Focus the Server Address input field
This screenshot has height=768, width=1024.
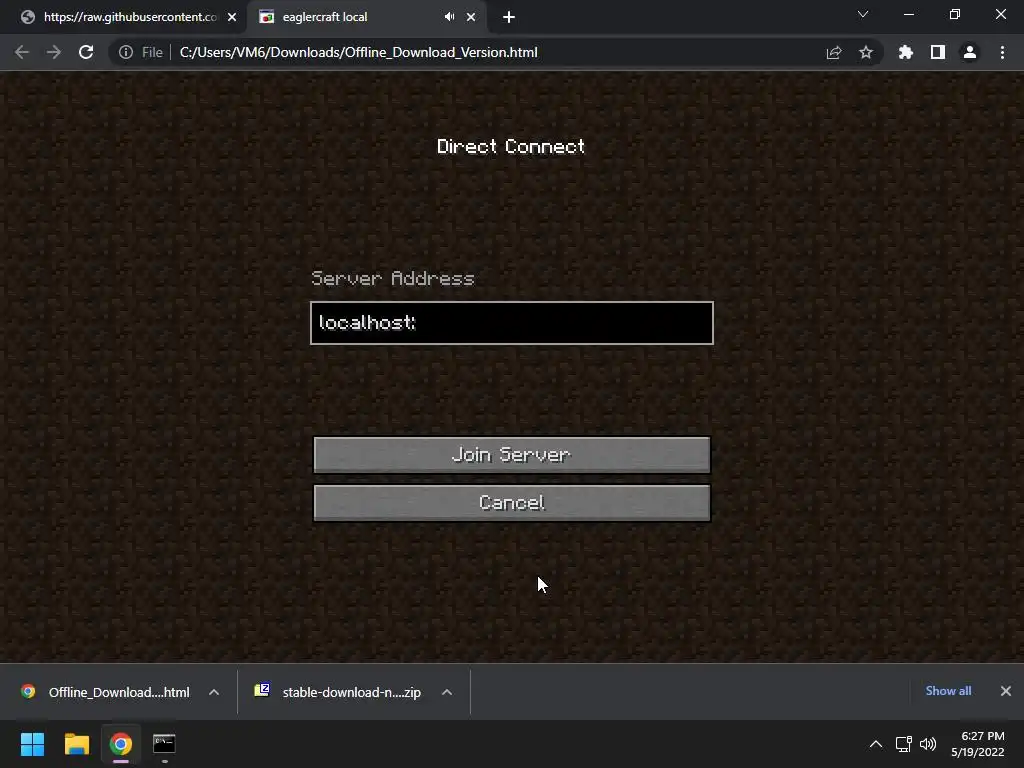point(512,323)
